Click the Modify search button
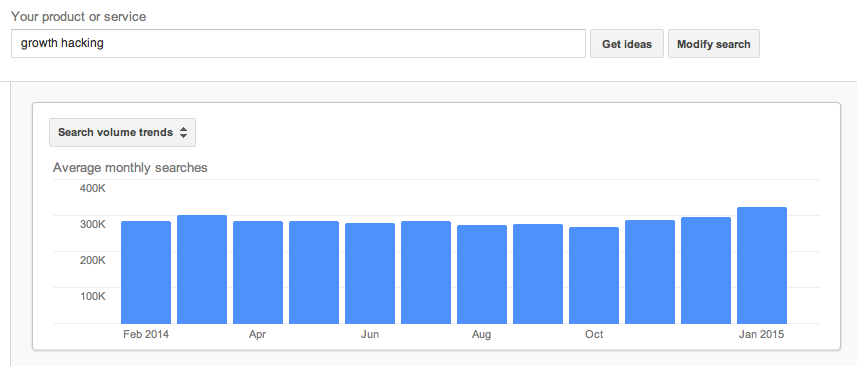 point(713,44)
